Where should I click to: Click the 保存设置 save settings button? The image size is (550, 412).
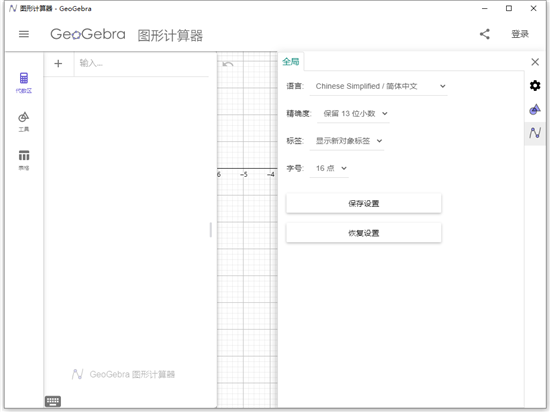(x=364, y=203)
